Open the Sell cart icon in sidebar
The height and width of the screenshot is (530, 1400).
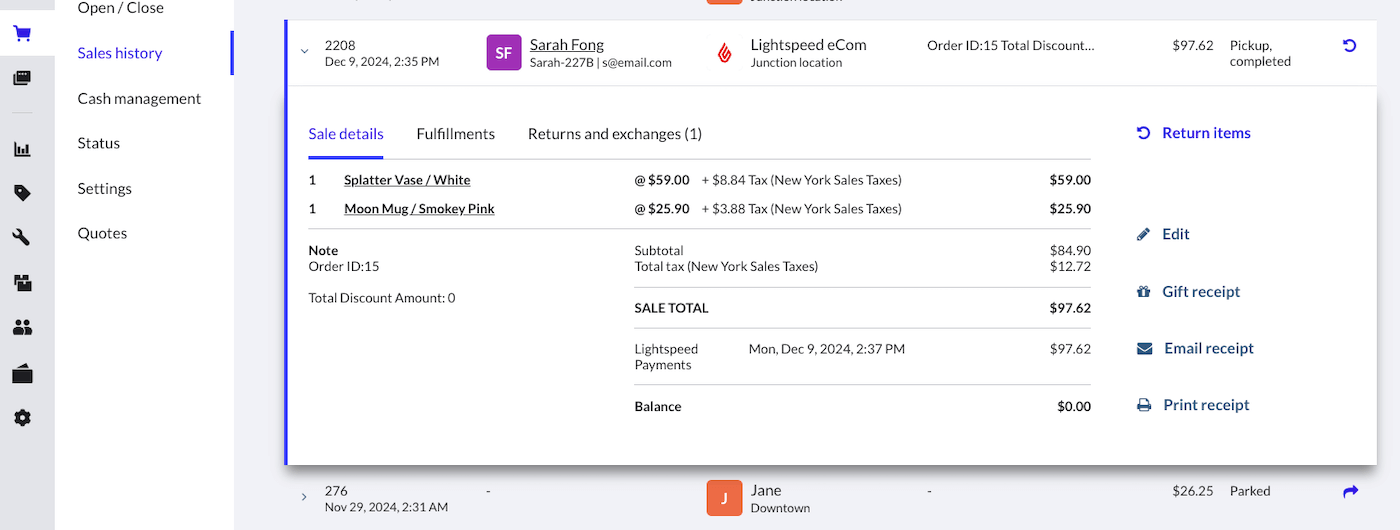click(x=22, y=34)
